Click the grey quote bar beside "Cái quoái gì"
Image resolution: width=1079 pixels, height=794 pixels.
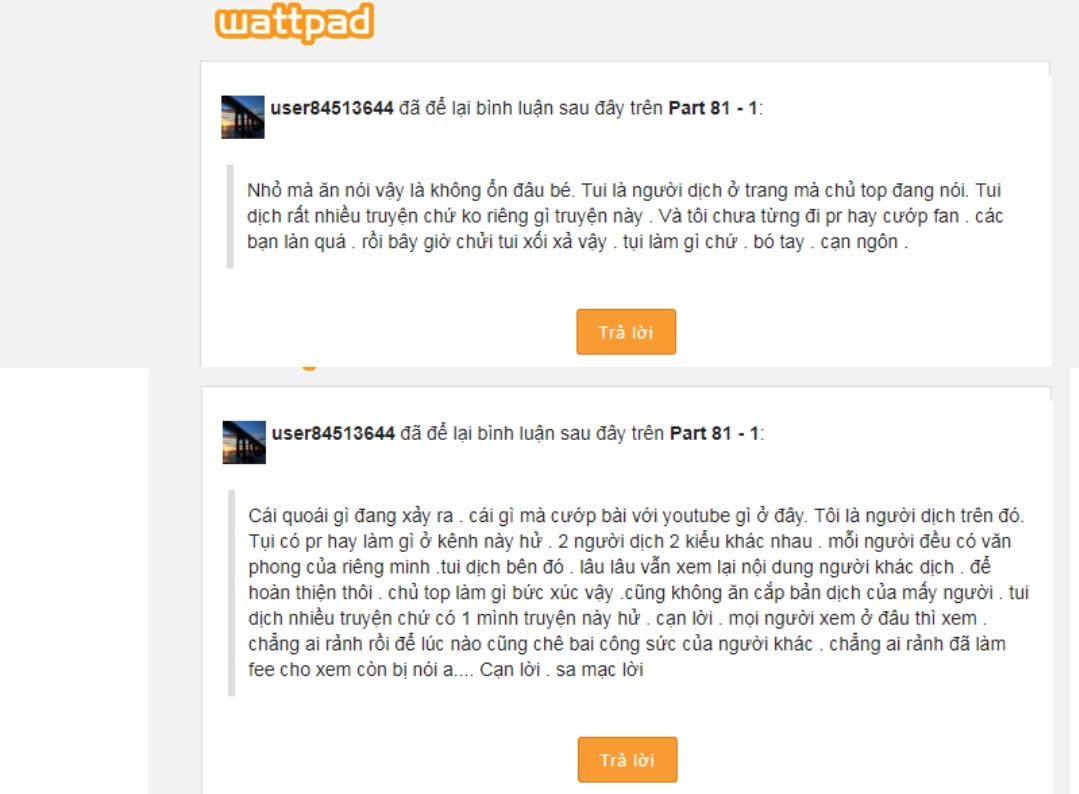[x=231, y=593]
